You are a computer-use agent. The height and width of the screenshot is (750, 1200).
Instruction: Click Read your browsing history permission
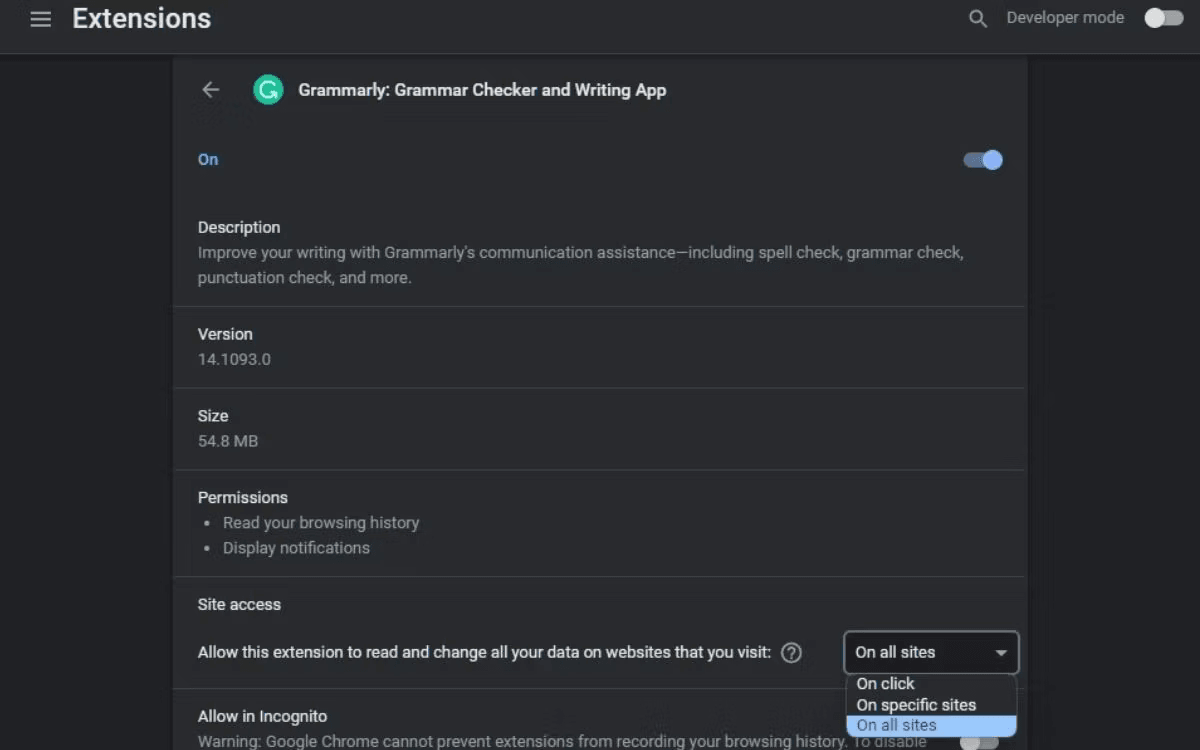(x=321, y=523)
